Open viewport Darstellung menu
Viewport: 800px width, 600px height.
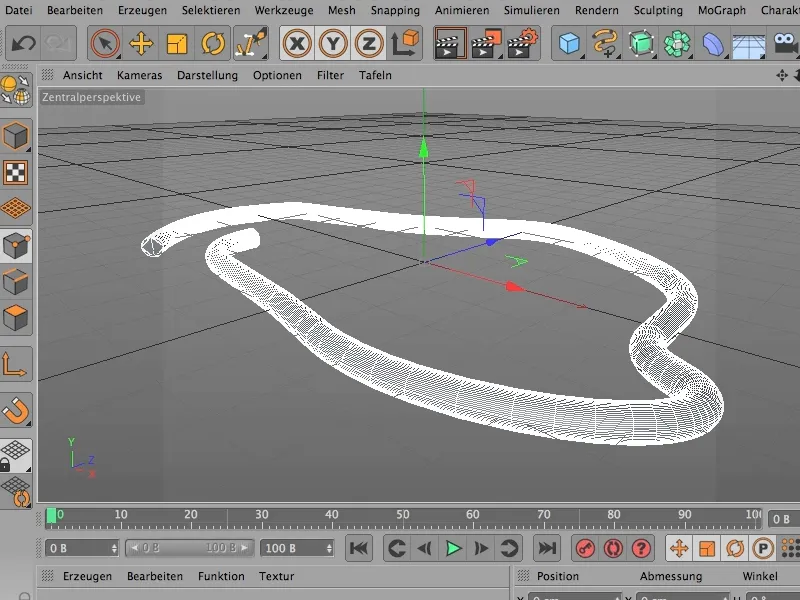point(207,76)
